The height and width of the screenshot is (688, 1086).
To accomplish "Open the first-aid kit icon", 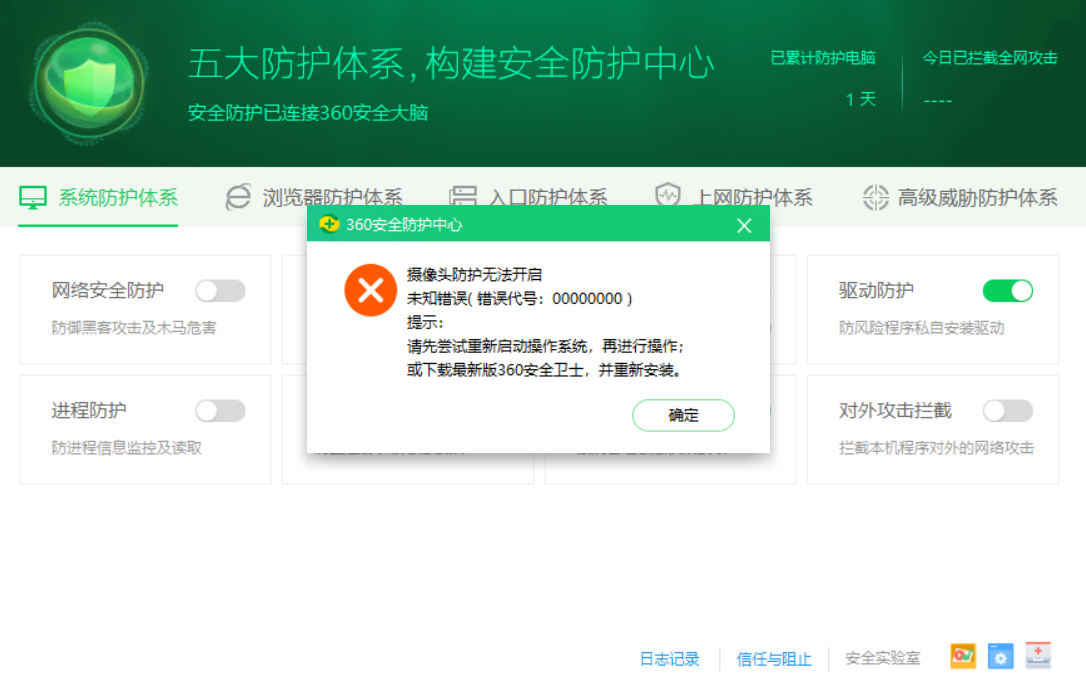I will 1038,655.
